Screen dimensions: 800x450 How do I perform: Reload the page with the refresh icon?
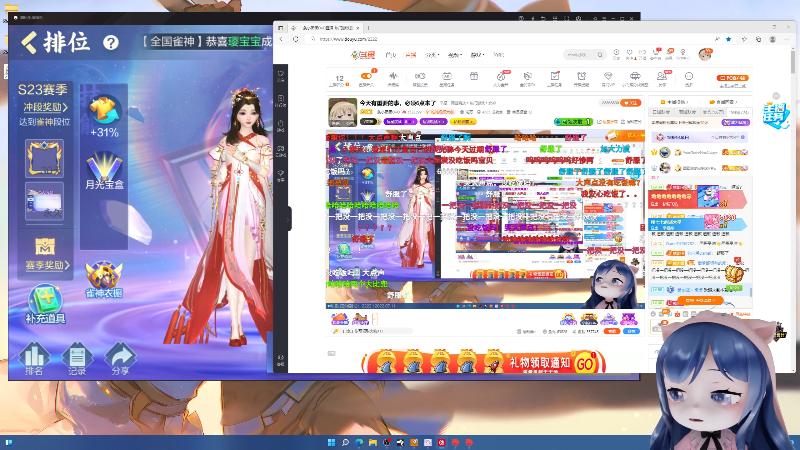point(295,39)
